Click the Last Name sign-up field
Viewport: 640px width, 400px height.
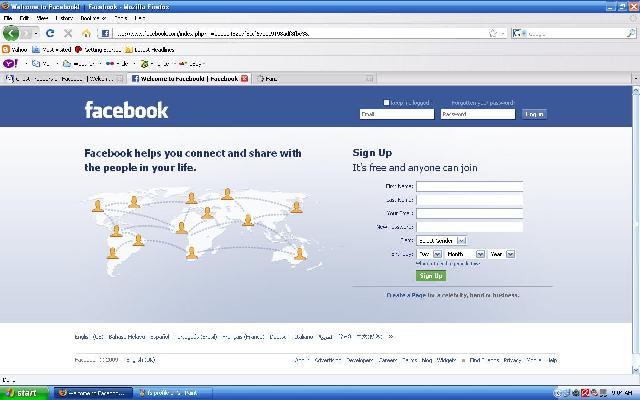click(469, 200)
